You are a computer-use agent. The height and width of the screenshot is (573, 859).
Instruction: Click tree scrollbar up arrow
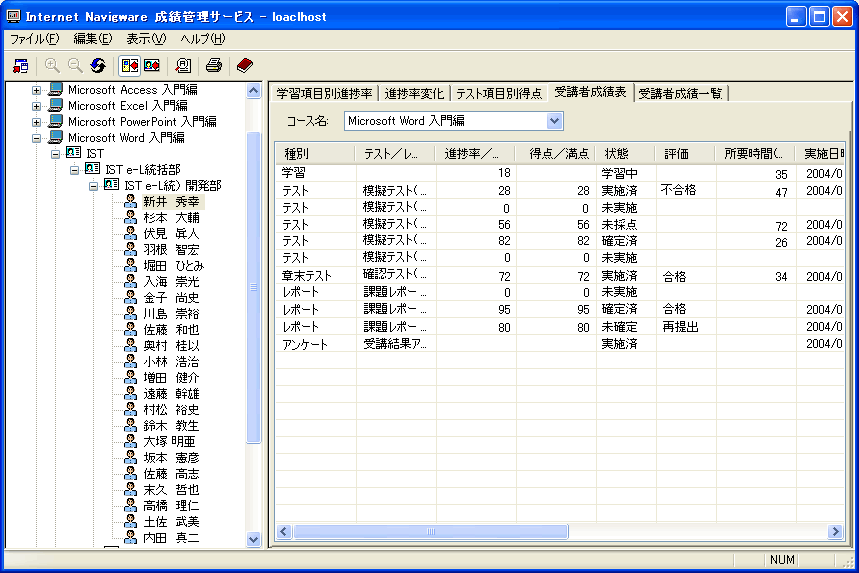pos(254,90)
